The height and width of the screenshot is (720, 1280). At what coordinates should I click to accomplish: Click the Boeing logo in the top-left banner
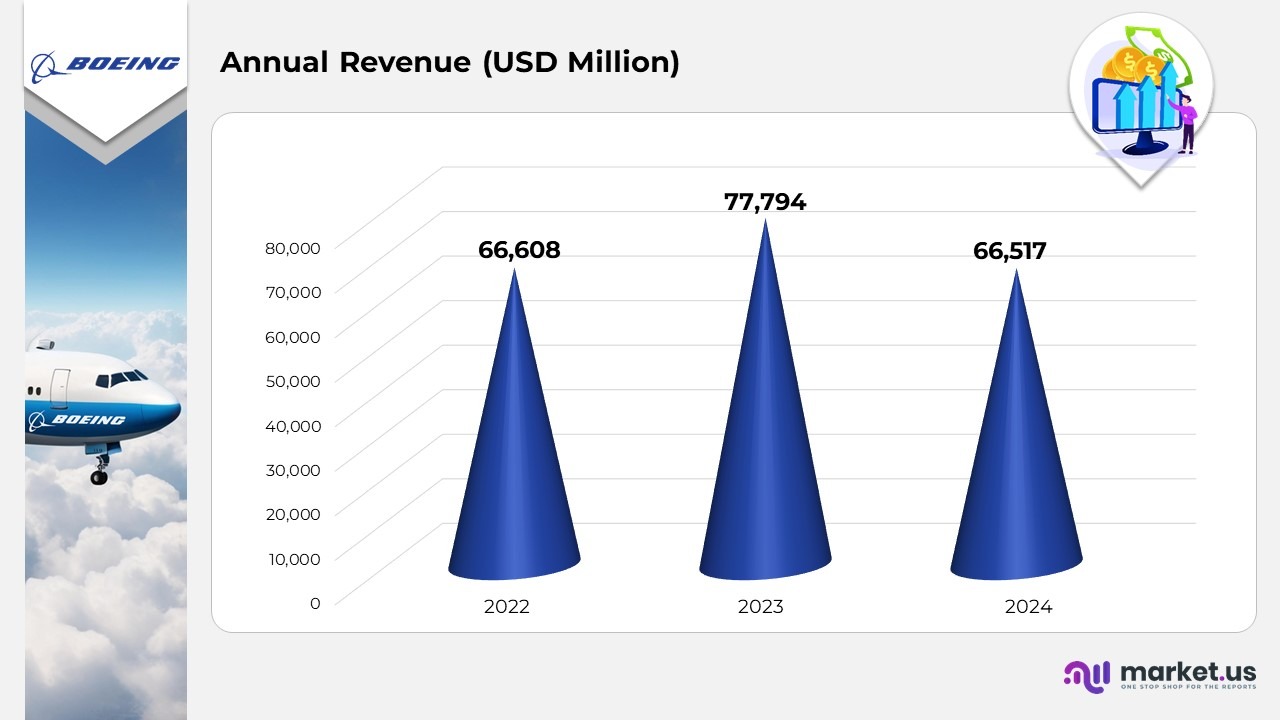tap(105, 64)
